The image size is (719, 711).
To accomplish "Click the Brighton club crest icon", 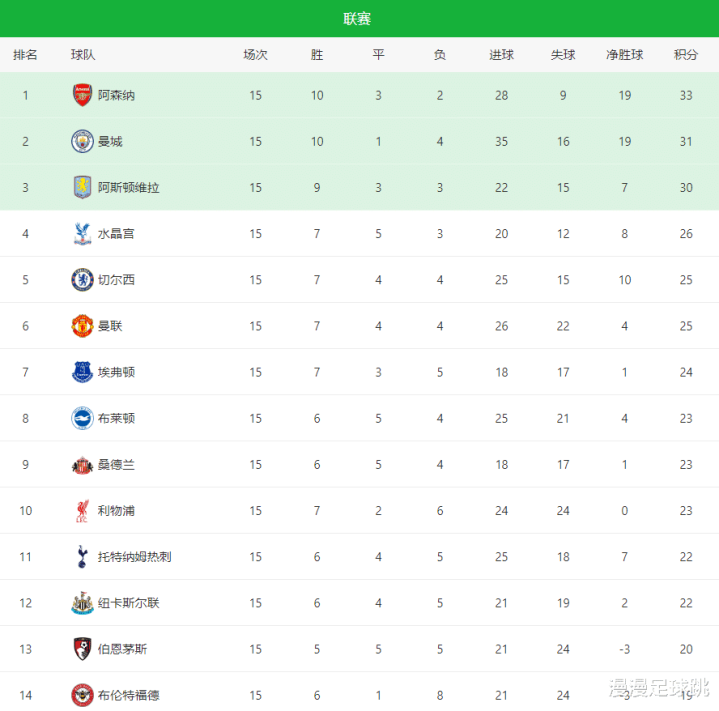I will click(82, 418).
